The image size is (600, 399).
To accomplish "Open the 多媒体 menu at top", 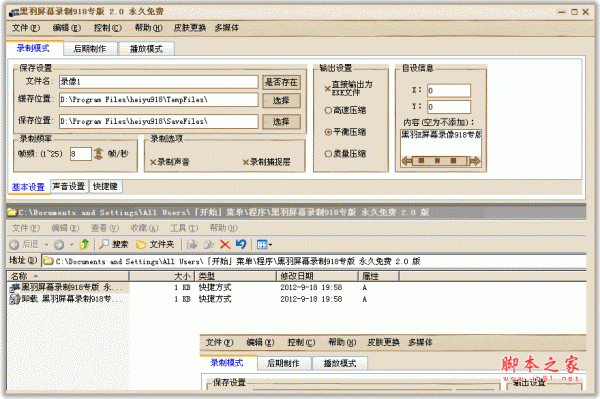I will 227,28.
